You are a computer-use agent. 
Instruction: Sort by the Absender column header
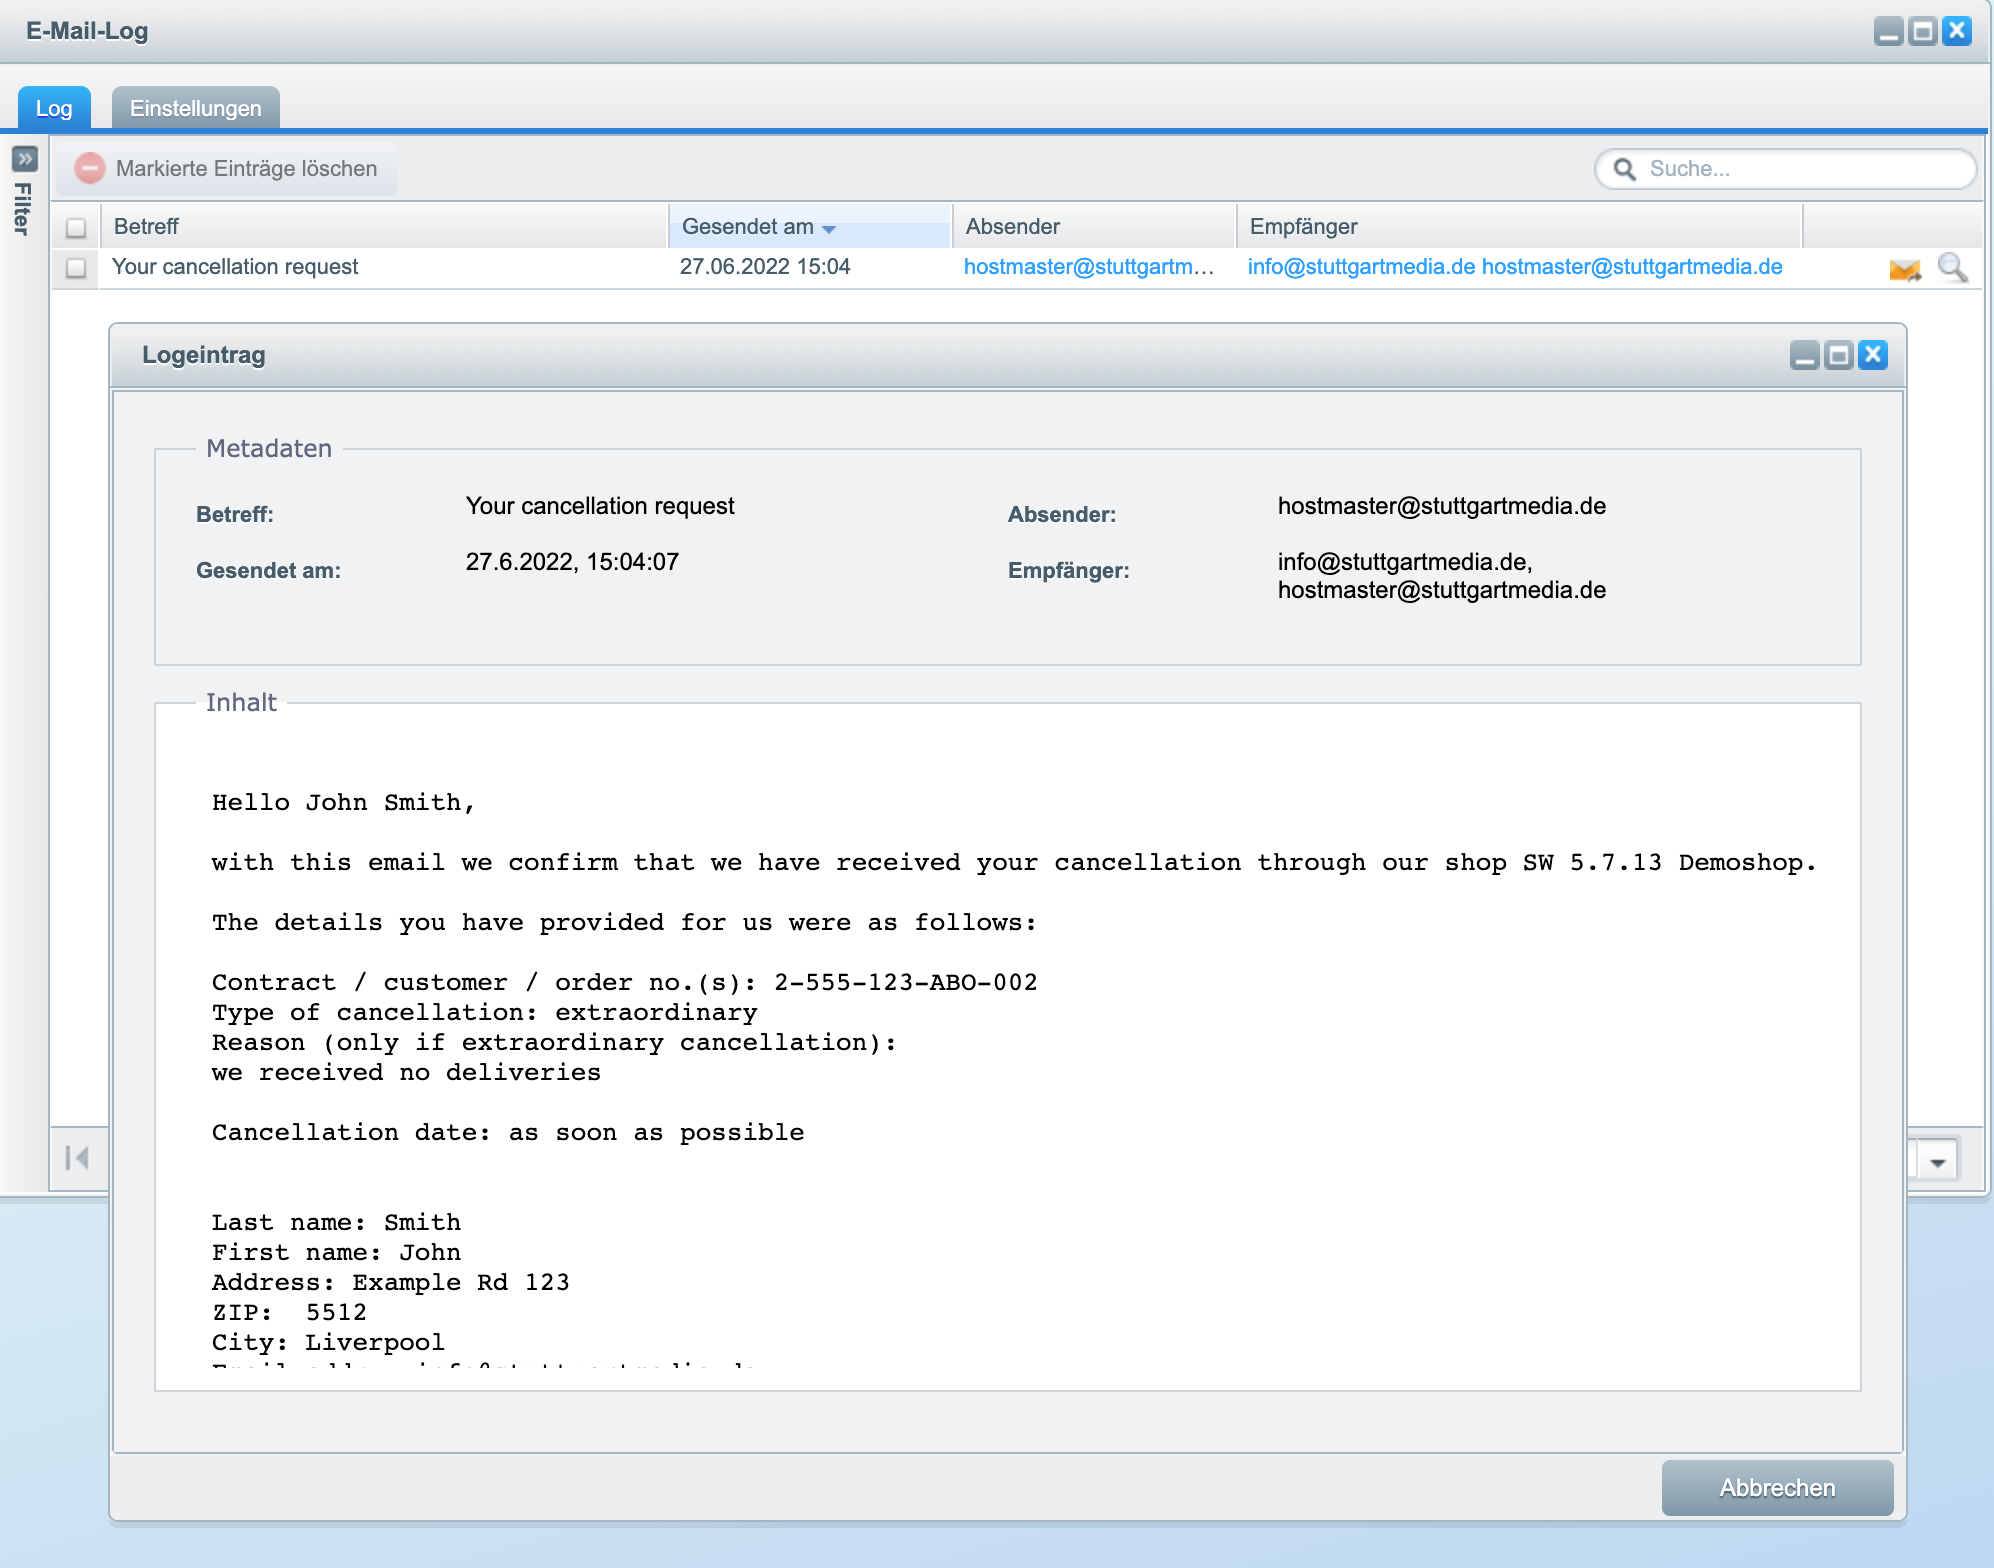coord(1095,226)
